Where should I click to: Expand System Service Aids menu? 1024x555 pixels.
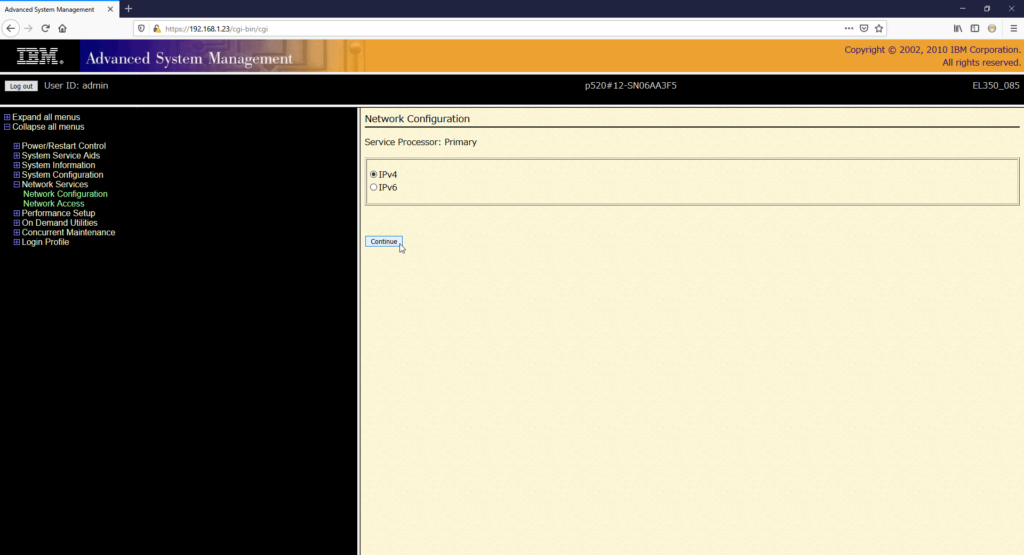click(x=17, y=156)
